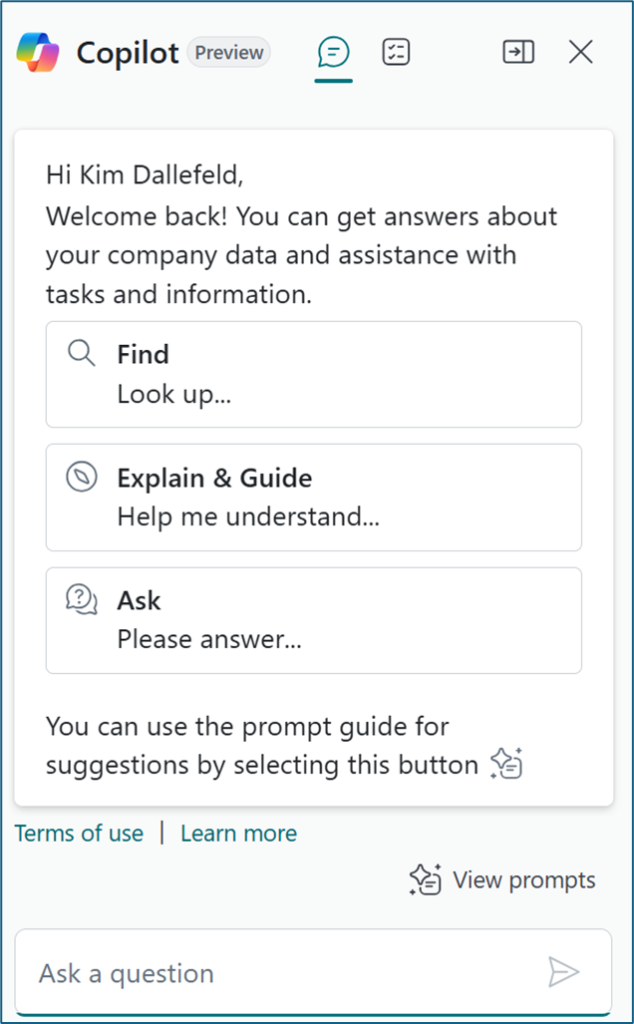This screenshot has width=634, height=1024.
Task: Select the Find 'Look up...' prompt card
Action: [x=313, y=374]
